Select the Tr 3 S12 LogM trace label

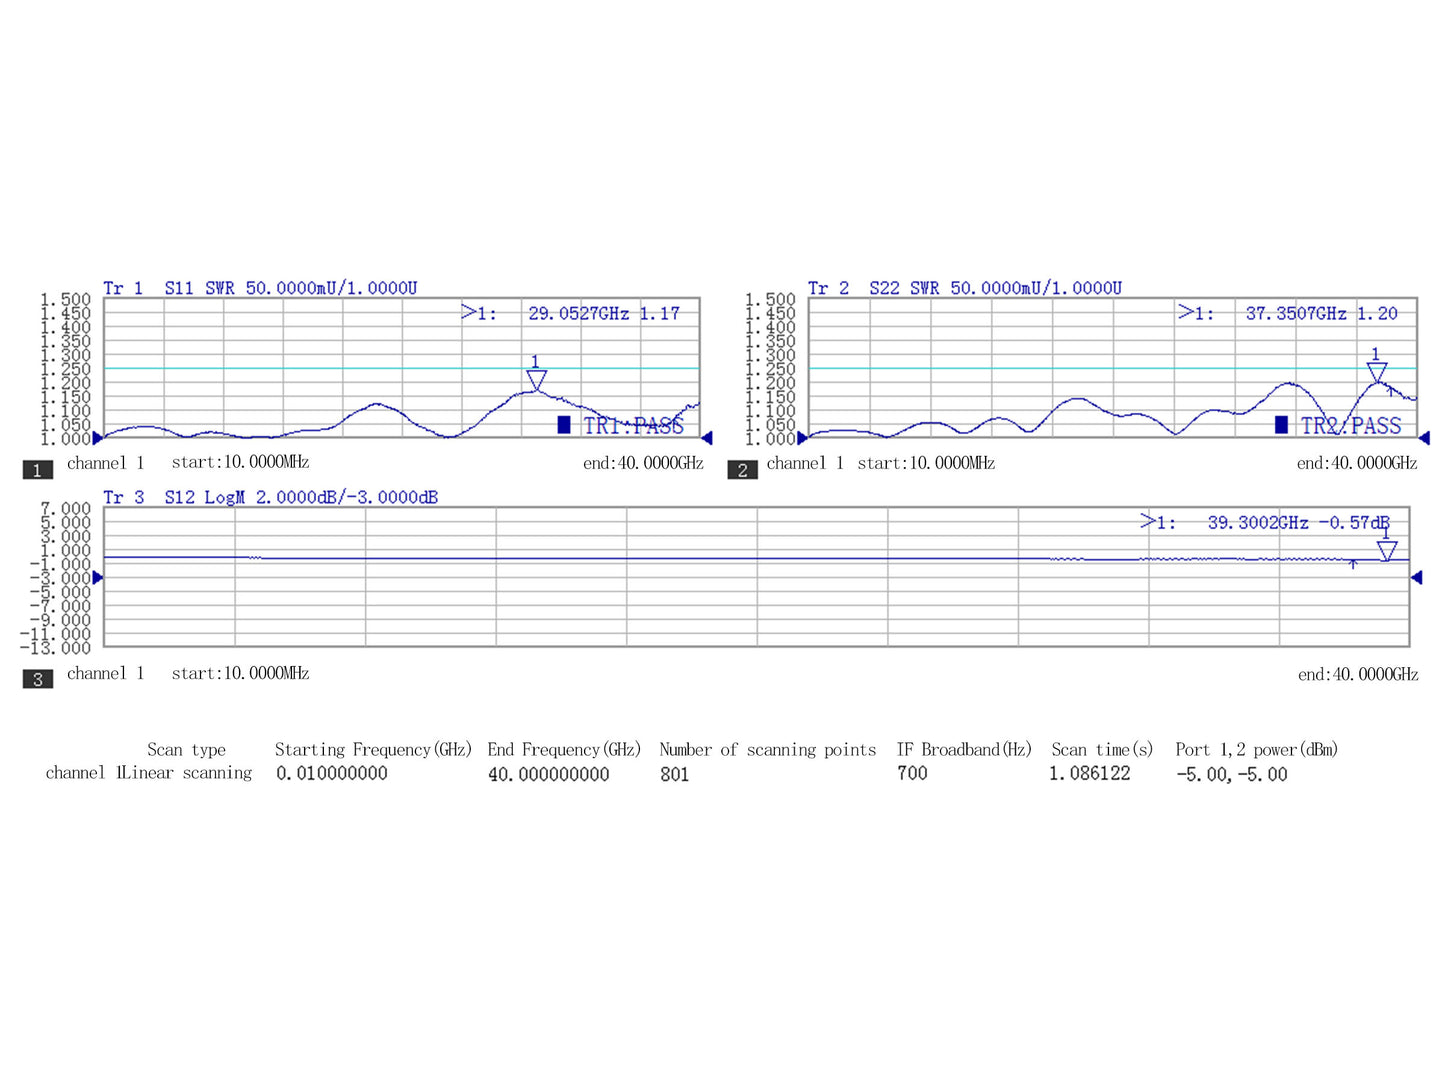pyautogui.click(x=270, y=497)
